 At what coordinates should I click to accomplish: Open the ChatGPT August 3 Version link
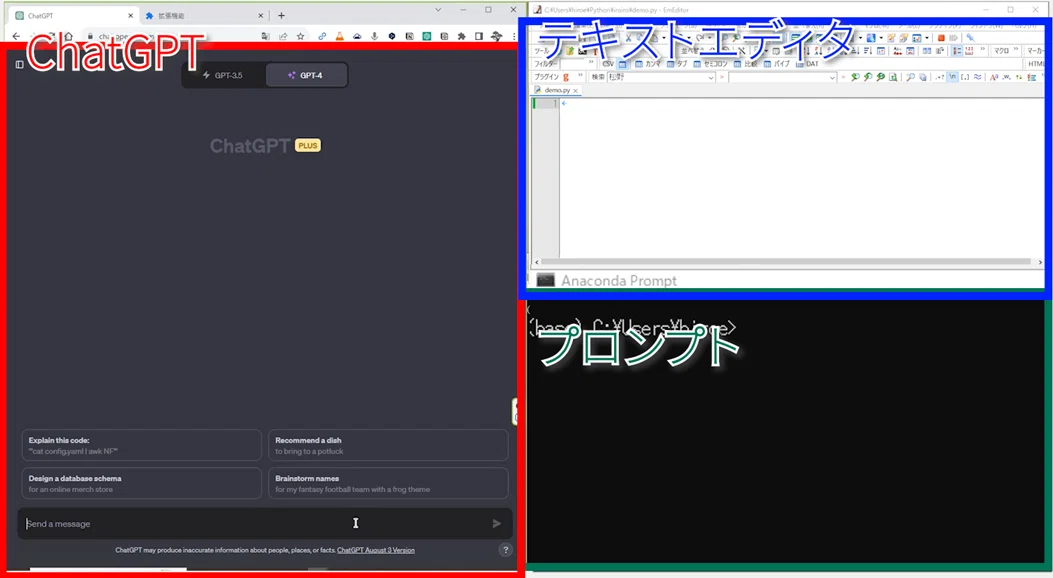375,550
